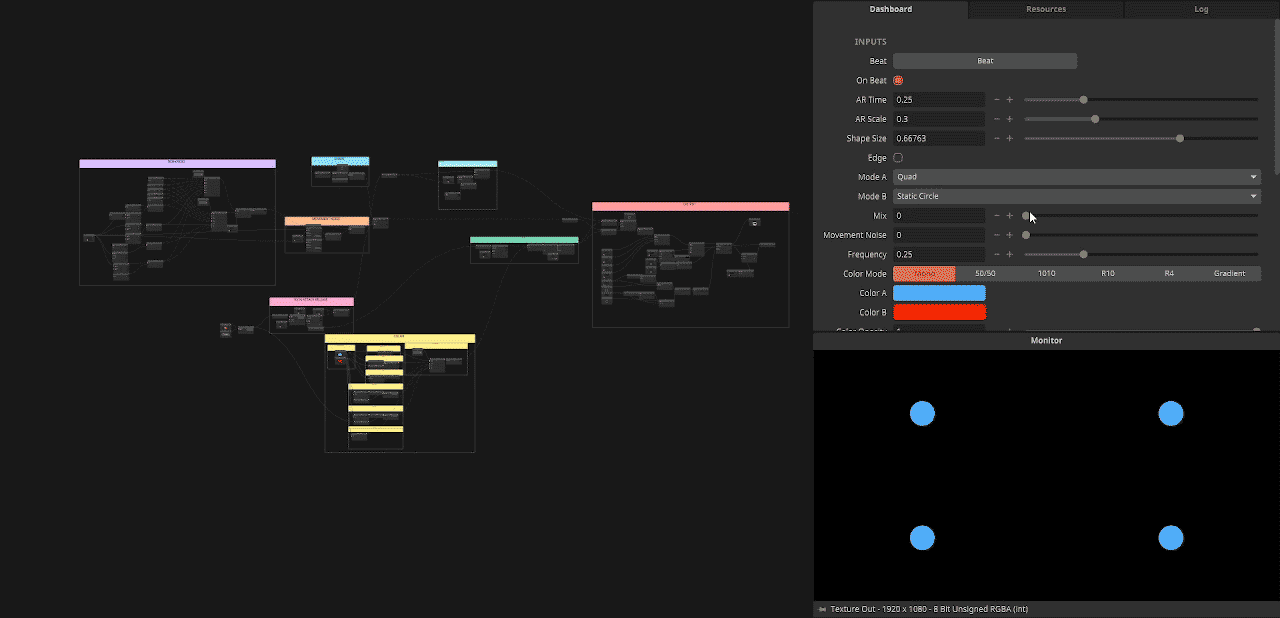Click the plus icon next to Frequency
This screenshot has height=618, width=1280.
point(1009,255)
